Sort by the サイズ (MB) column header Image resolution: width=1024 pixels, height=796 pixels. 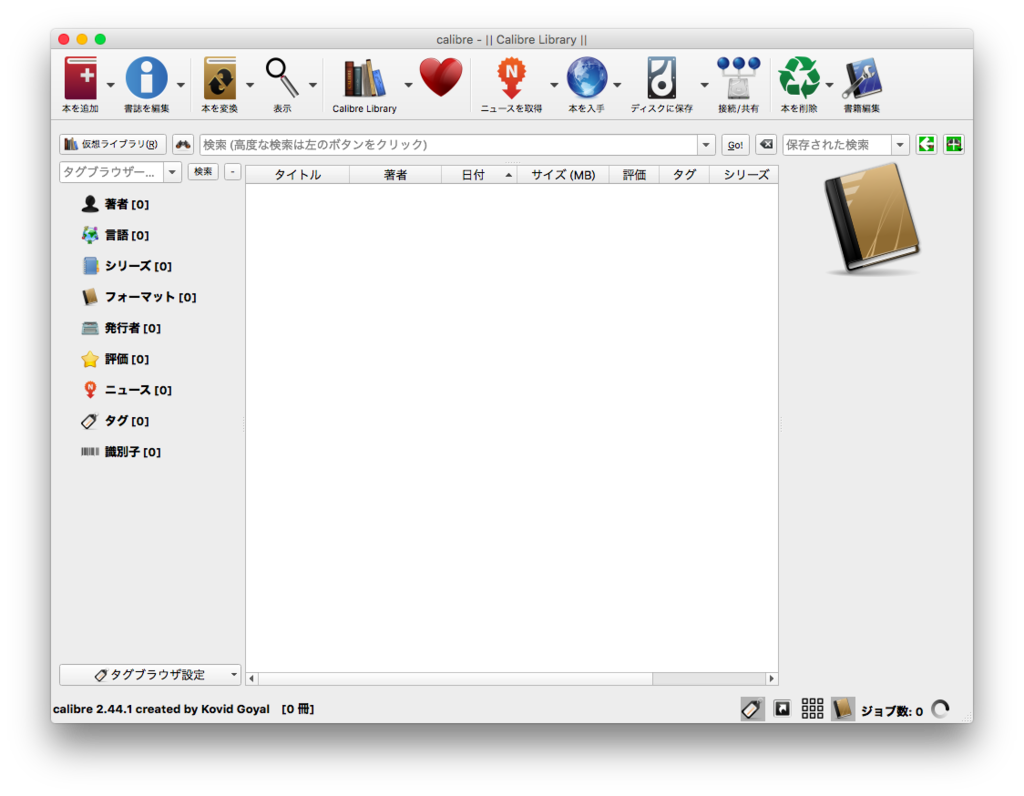[x=563, y=174]
